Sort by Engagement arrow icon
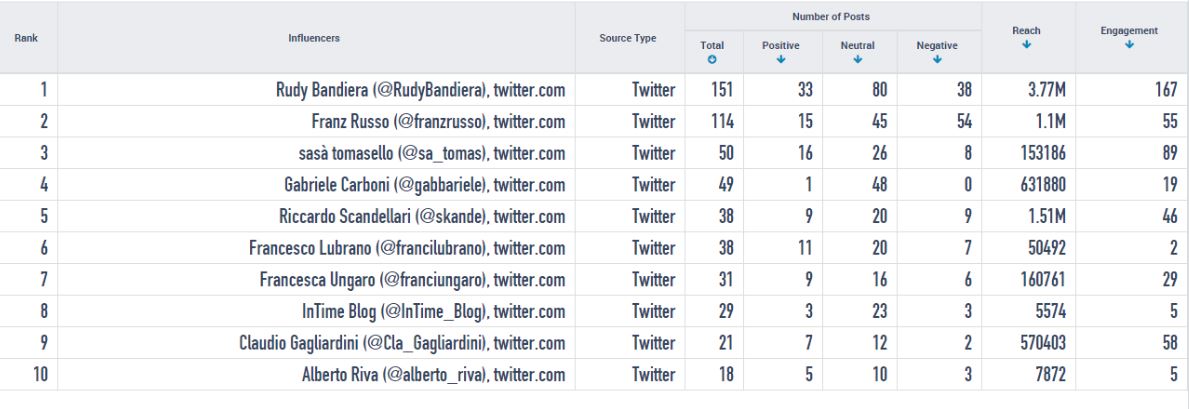Screen dimensions: 1189x409 coord(1128,45)
